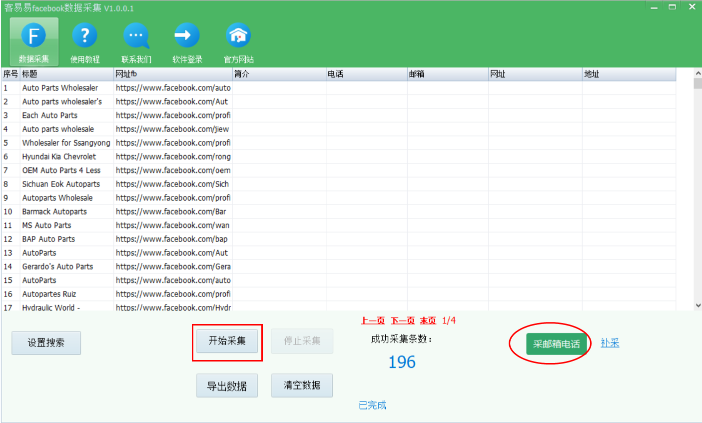Click the scrollbar down arrow
This screenshot has height=423, width=702.
coord(698,305)
